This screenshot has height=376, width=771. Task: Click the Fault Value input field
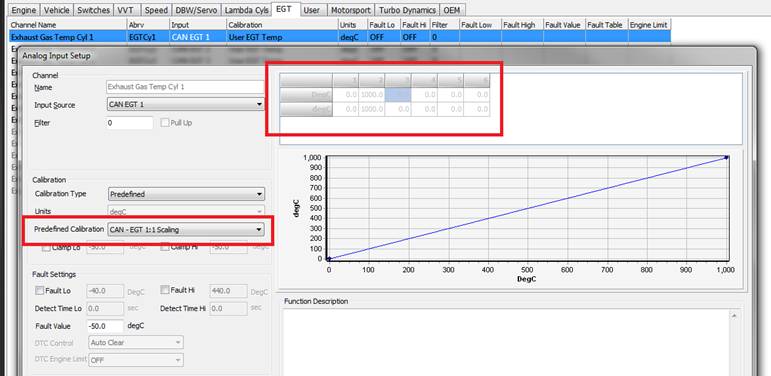(105, 326)
